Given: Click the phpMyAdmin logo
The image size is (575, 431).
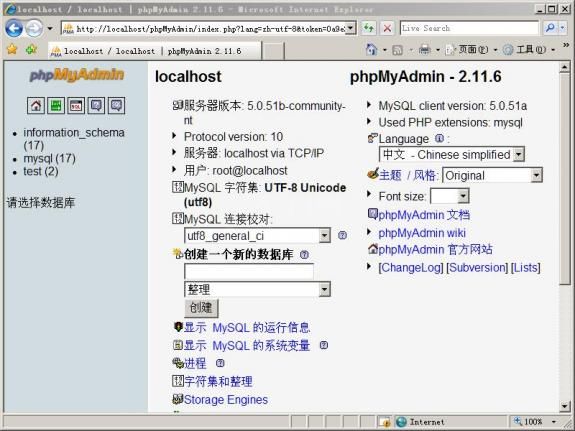Looking at the screenshot, I should click(x=76, y=76).
